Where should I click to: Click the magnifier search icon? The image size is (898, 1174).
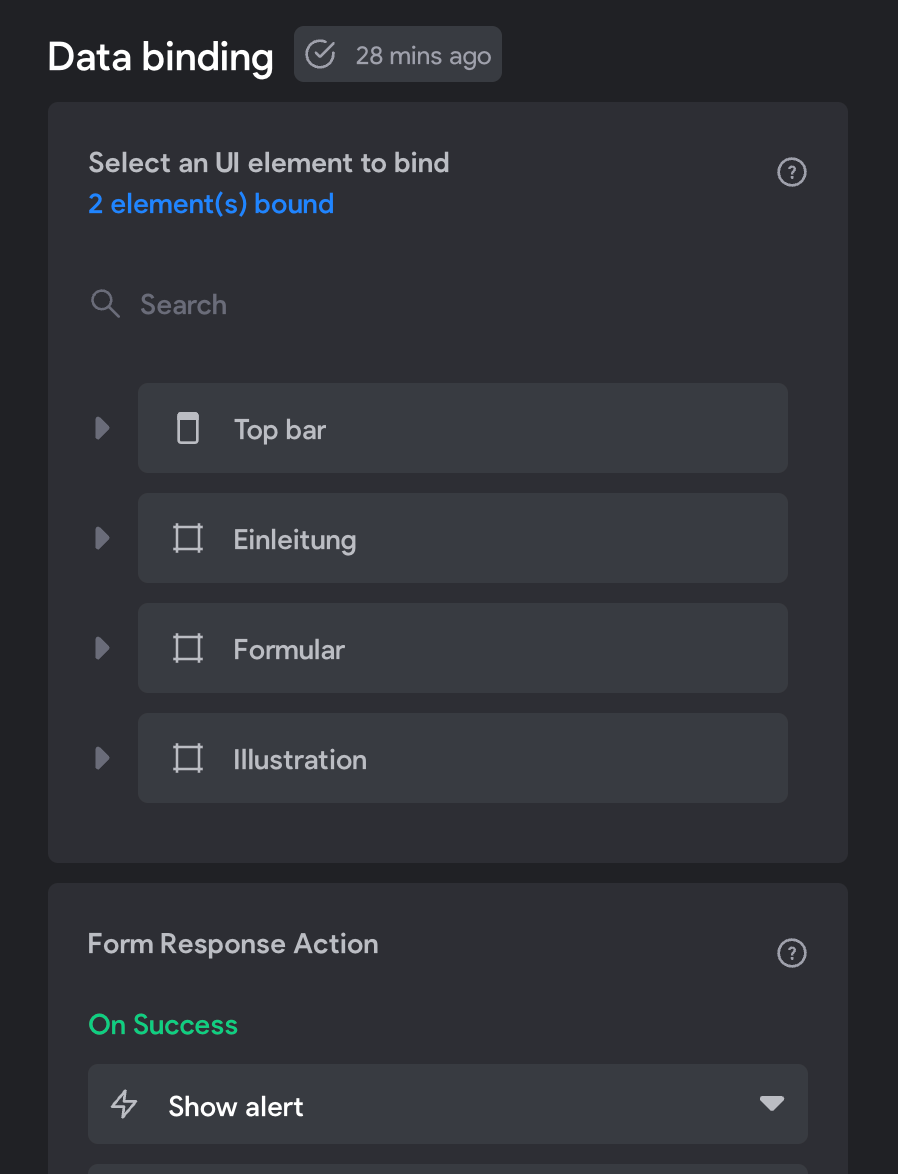click(x=105, y=304)
